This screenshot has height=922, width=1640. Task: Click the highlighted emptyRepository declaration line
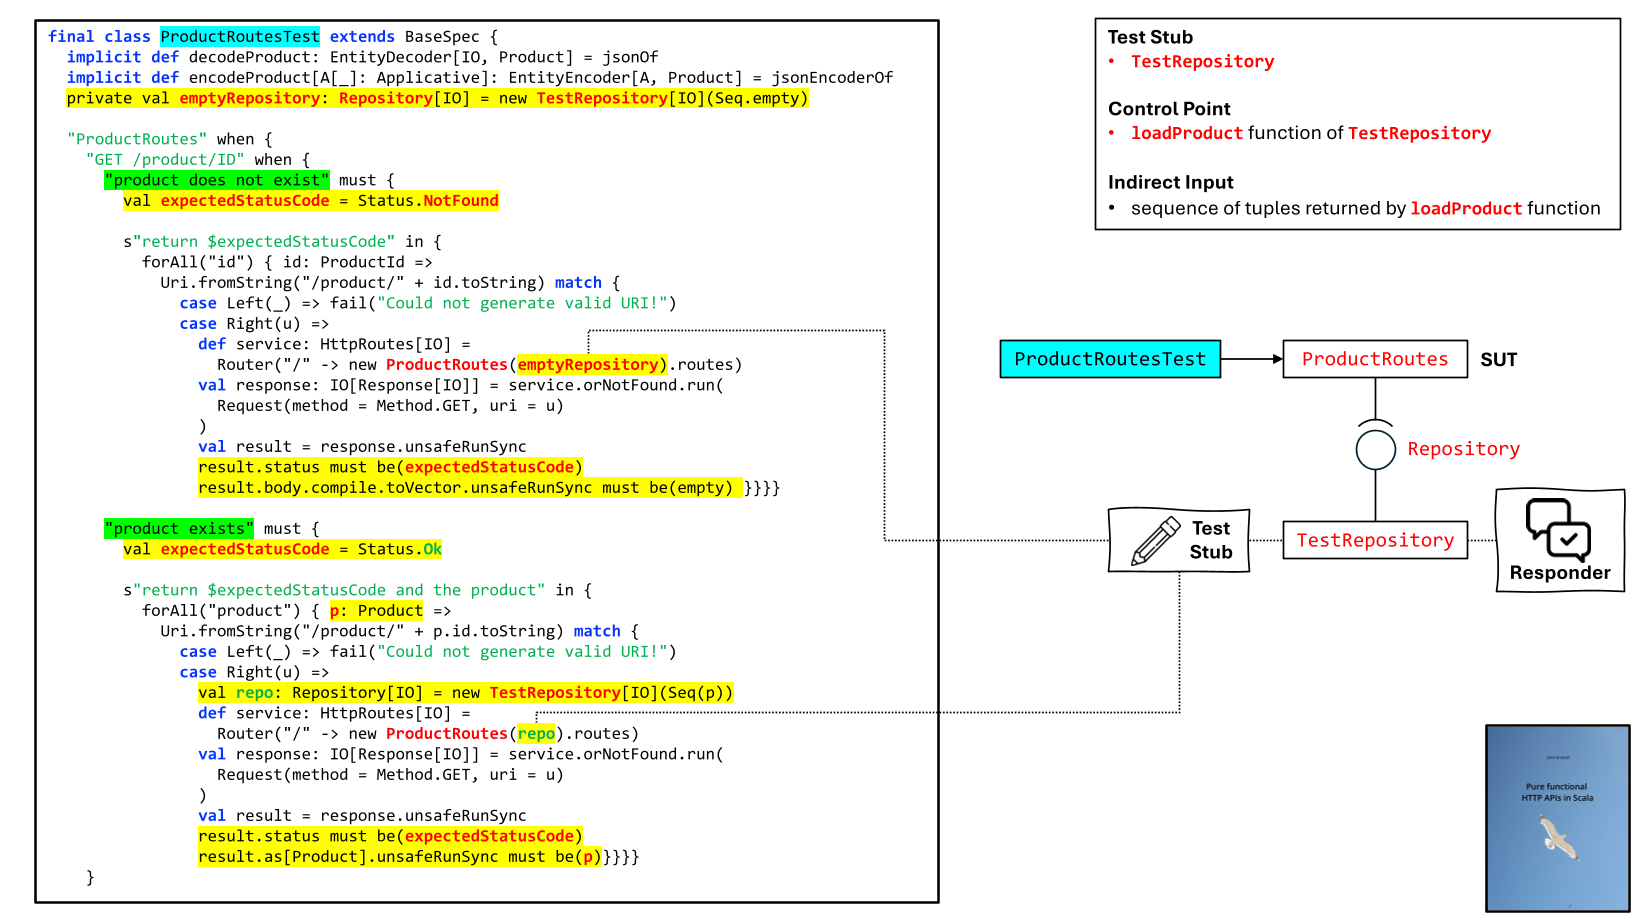click(437, 98)
